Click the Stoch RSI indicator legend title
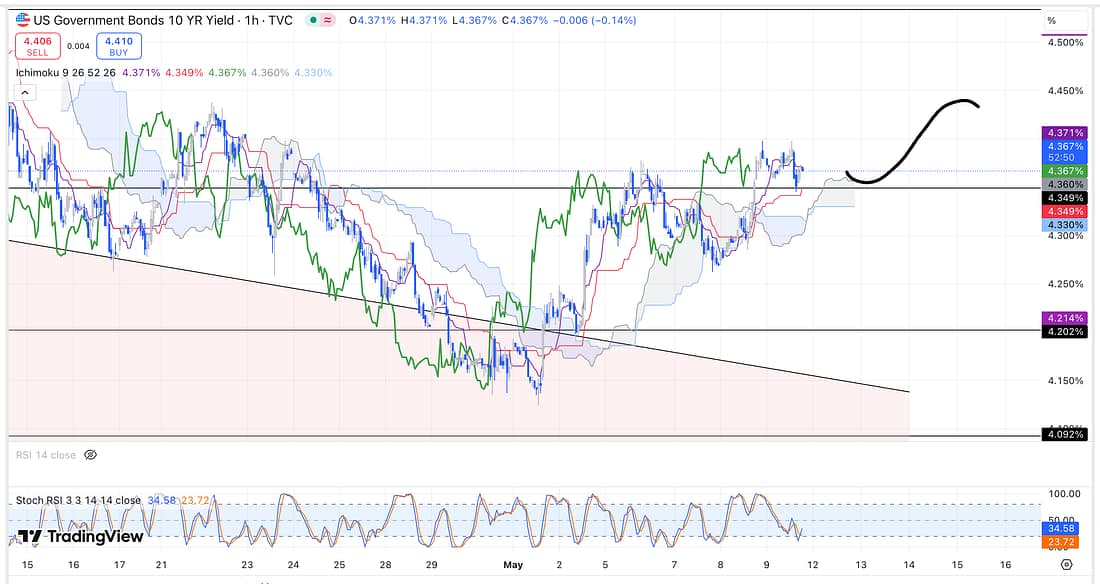 click(x=78, y=500)
